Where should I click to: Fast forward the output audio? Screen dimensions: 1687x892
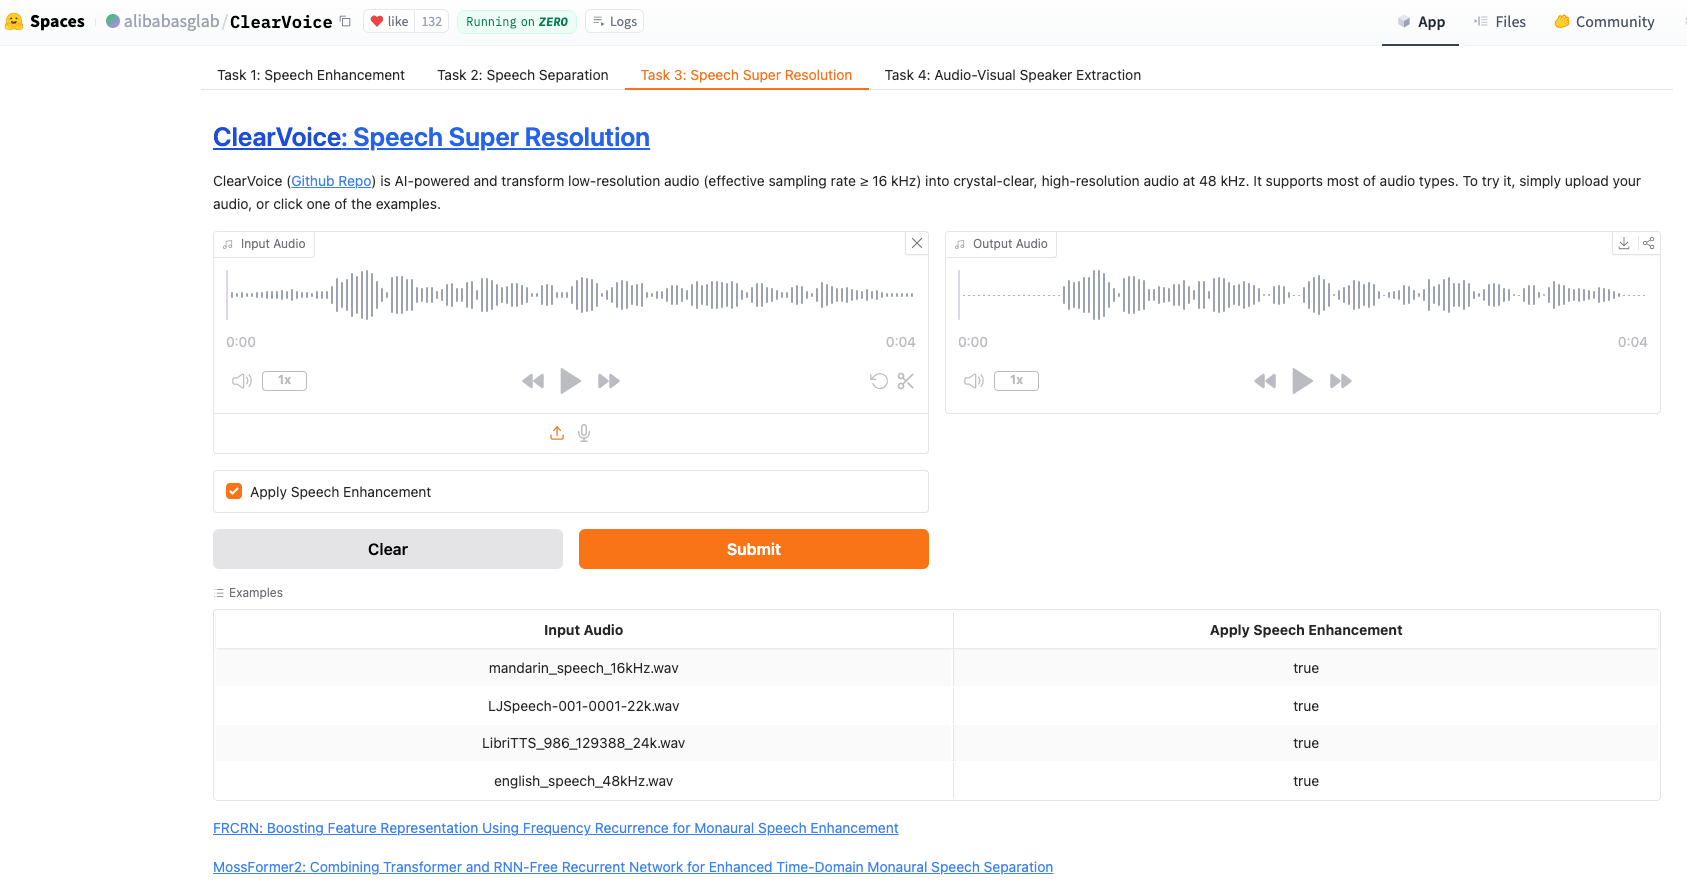(x=1340, y=381)
